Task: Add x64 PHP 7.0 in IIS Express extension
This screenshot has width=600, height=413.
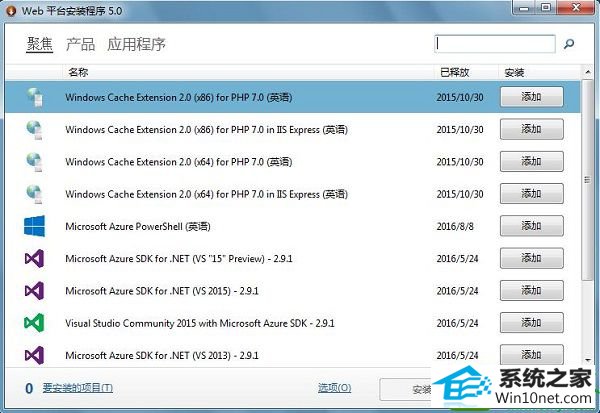Action: [532, 194]
